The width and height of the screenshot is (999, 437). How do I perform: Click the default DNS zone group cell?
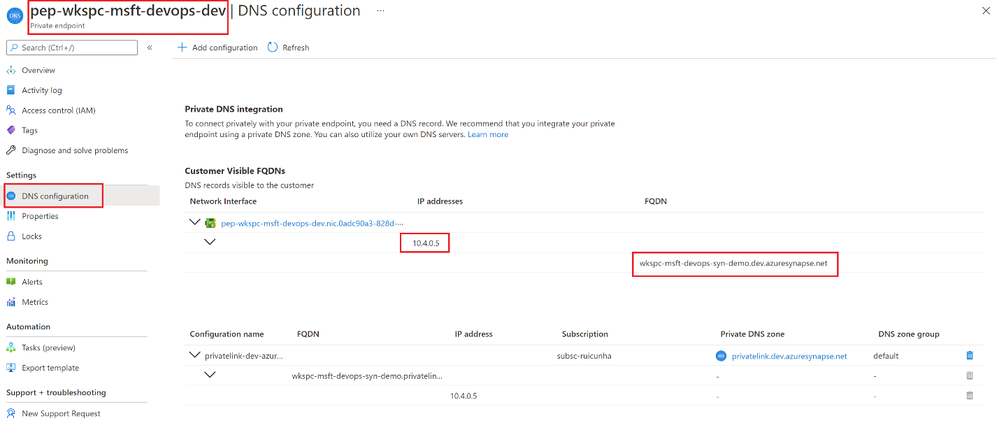pyautogui.click(x=886, y=356)
